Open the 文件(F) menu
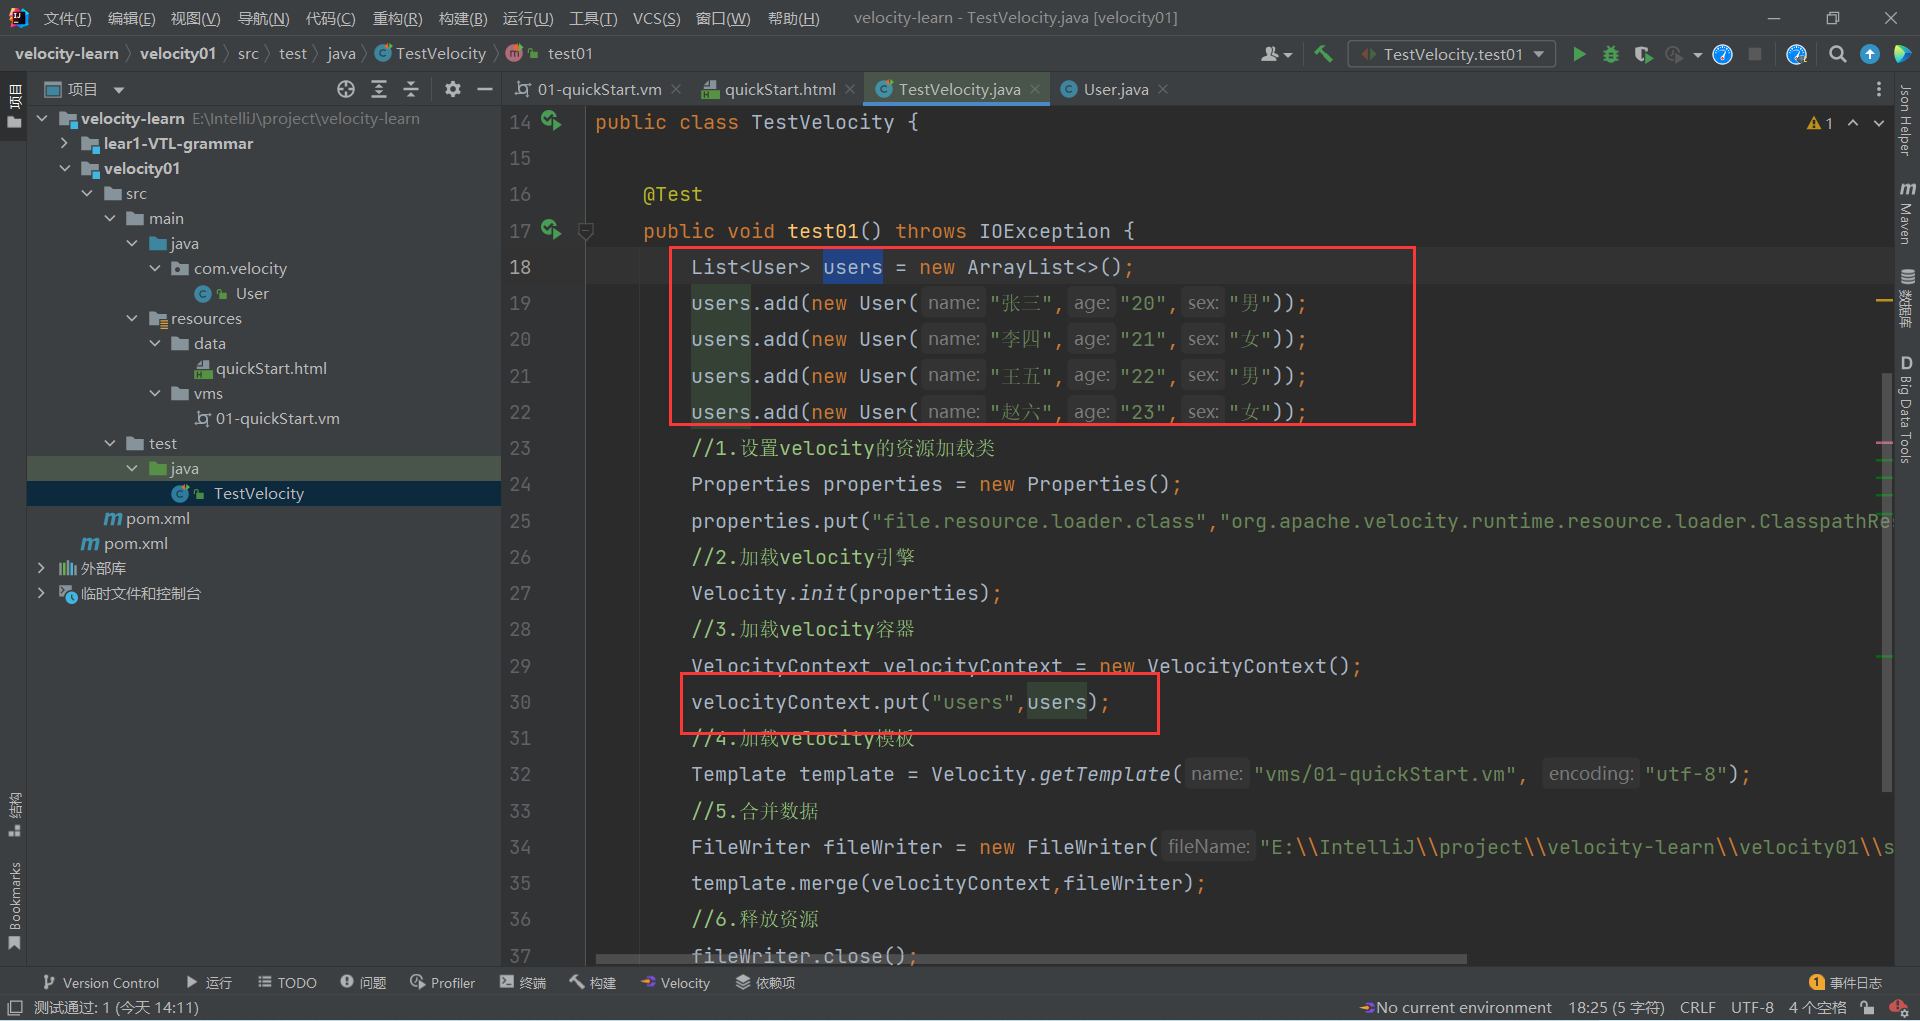Viewport: 1920px width, 1021px height. tap(67, 18)
